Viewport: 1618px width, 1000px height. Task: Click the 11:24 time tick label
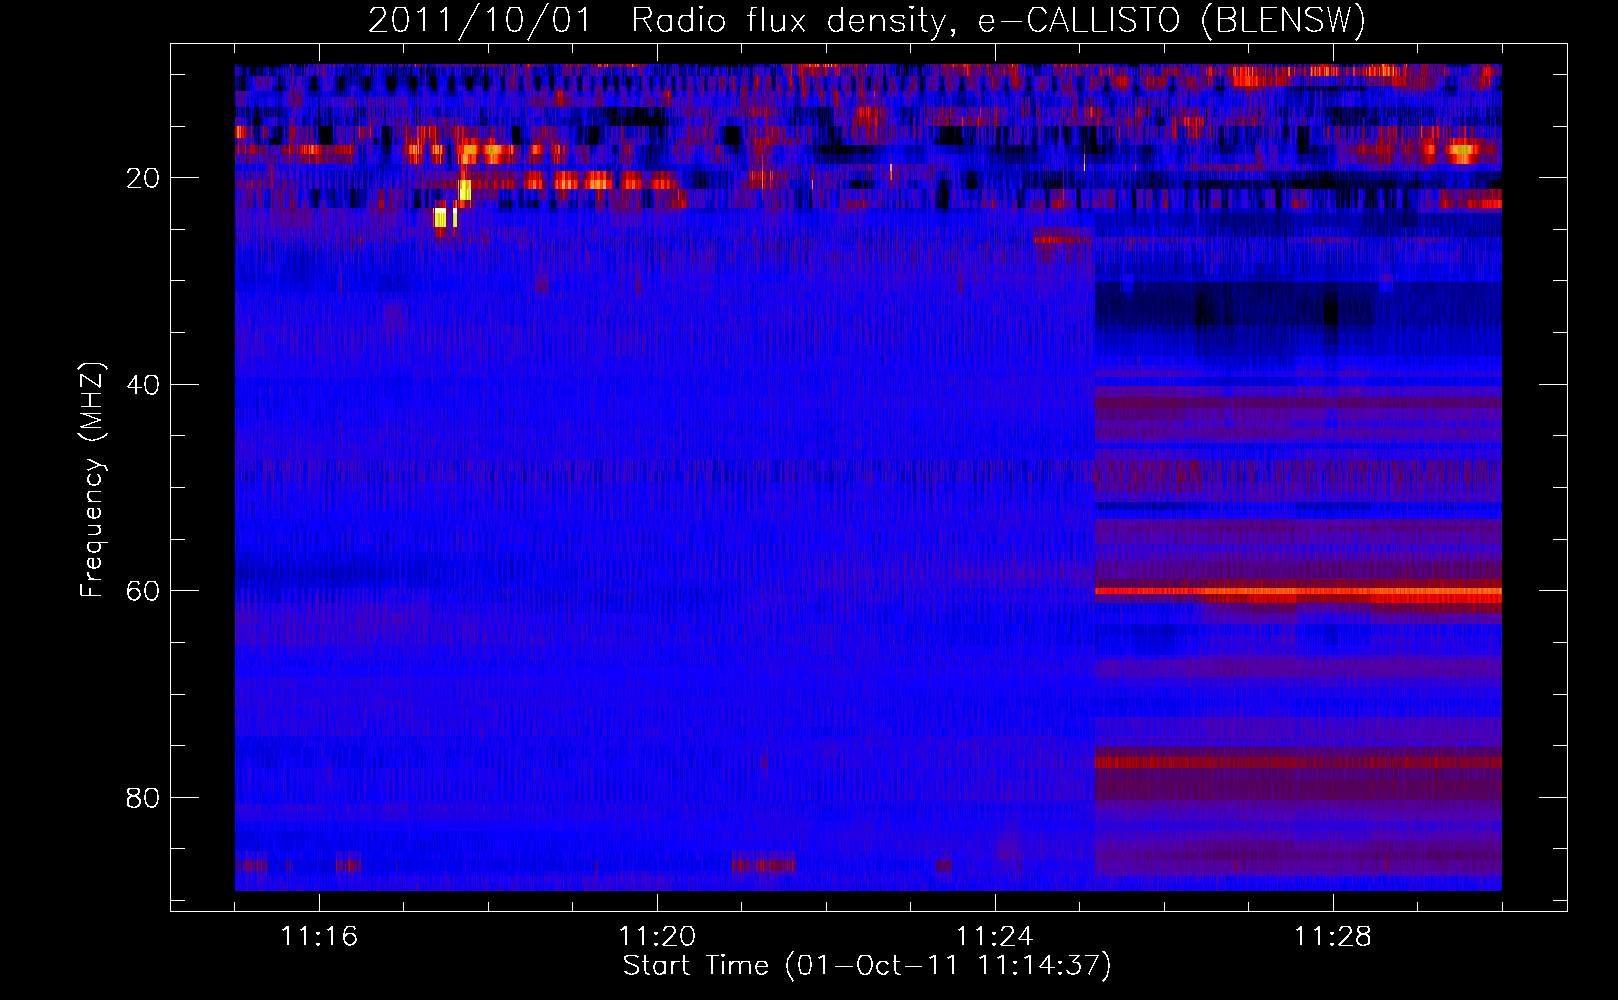995,937
